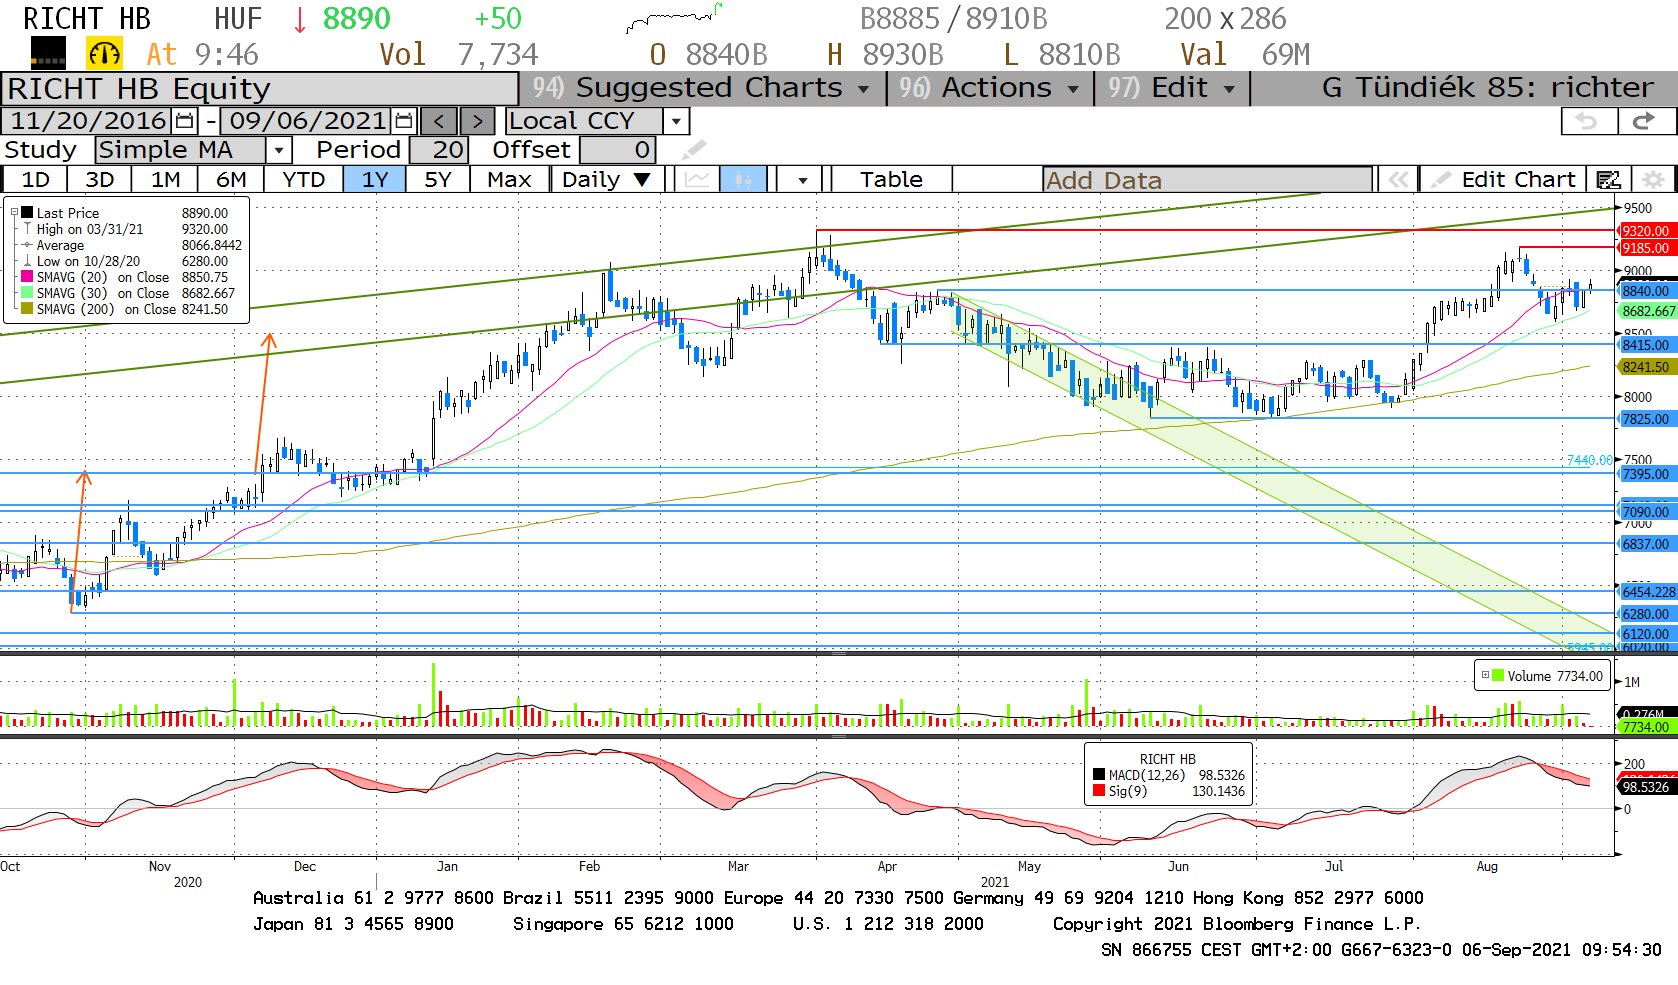Click the Table button
This screenshot has width=1678, height=985.
click(x=891, y=180)
